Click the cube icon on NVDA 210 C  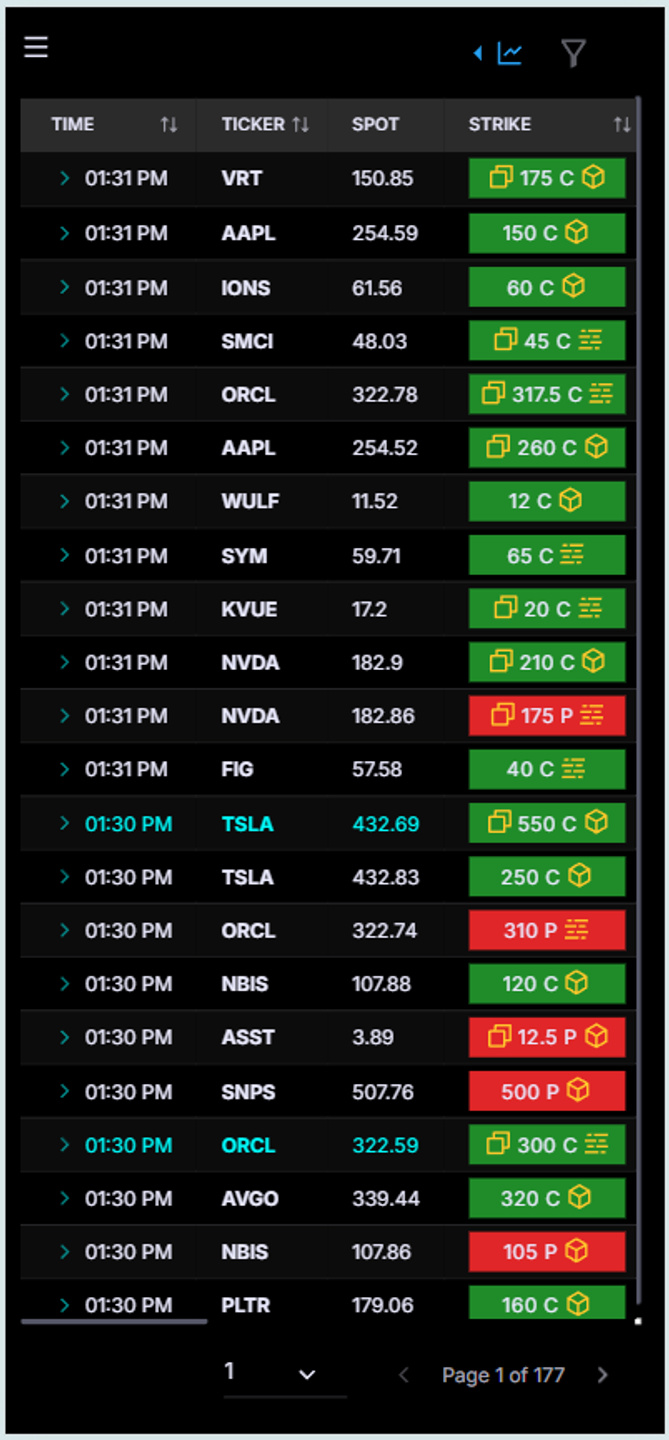coord(594,661)
